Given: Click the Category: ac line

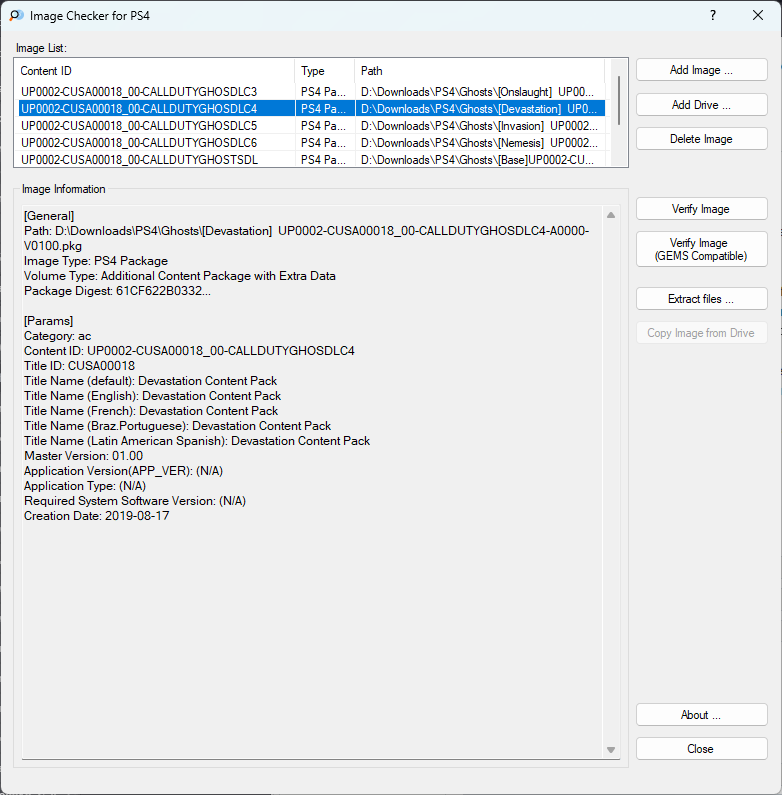Looking at the screenshot, I should point(57,336).
